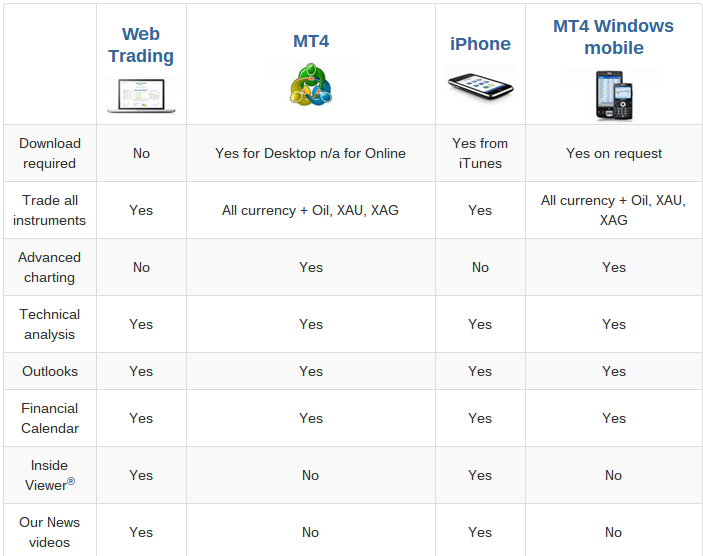Click the Financial Calendar row label

[50, 418]
